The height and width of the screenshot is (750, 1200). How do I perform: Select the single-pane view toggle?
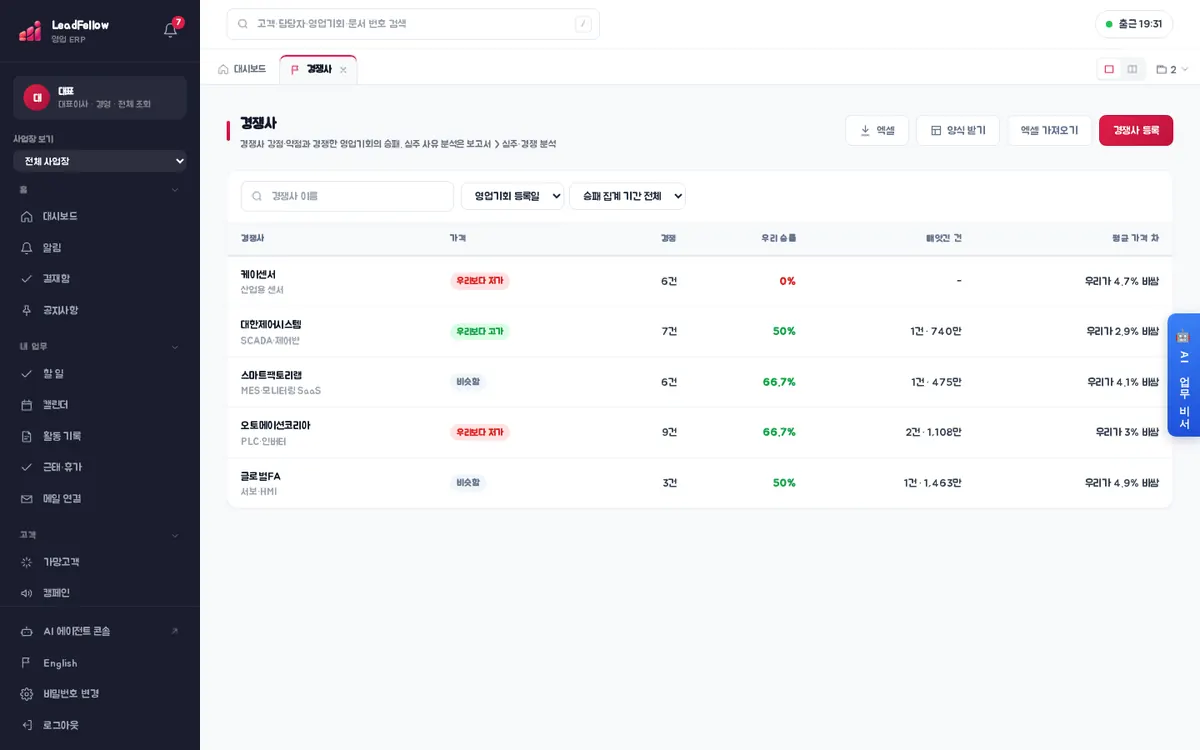click(1109, 69)
